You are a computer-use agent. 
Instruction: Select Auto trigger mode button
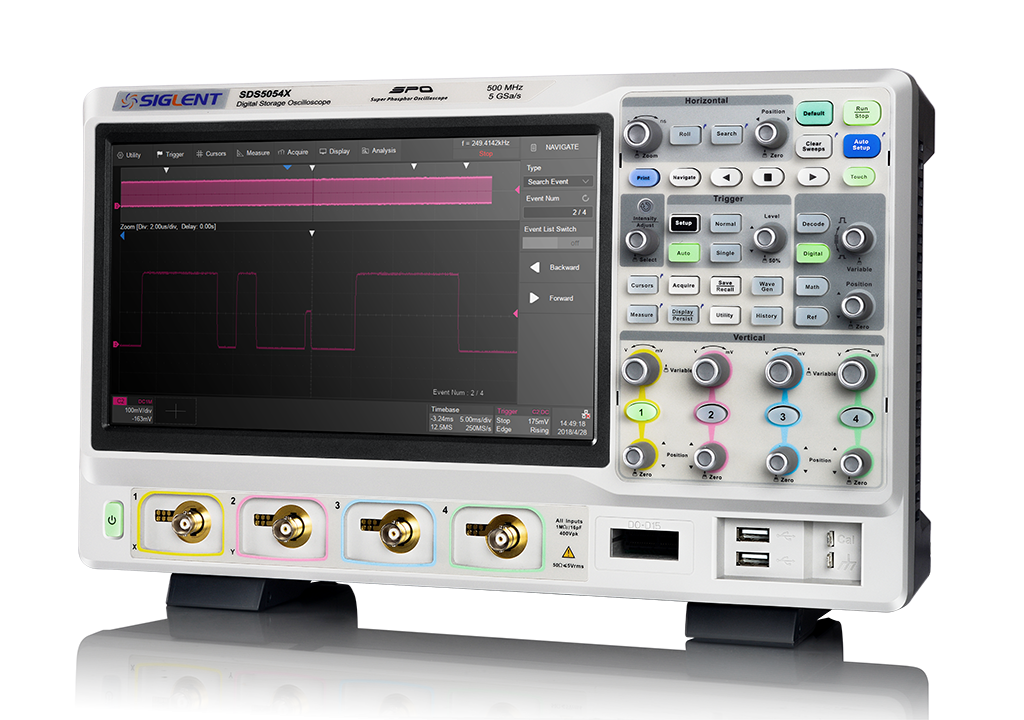point(683,253)
